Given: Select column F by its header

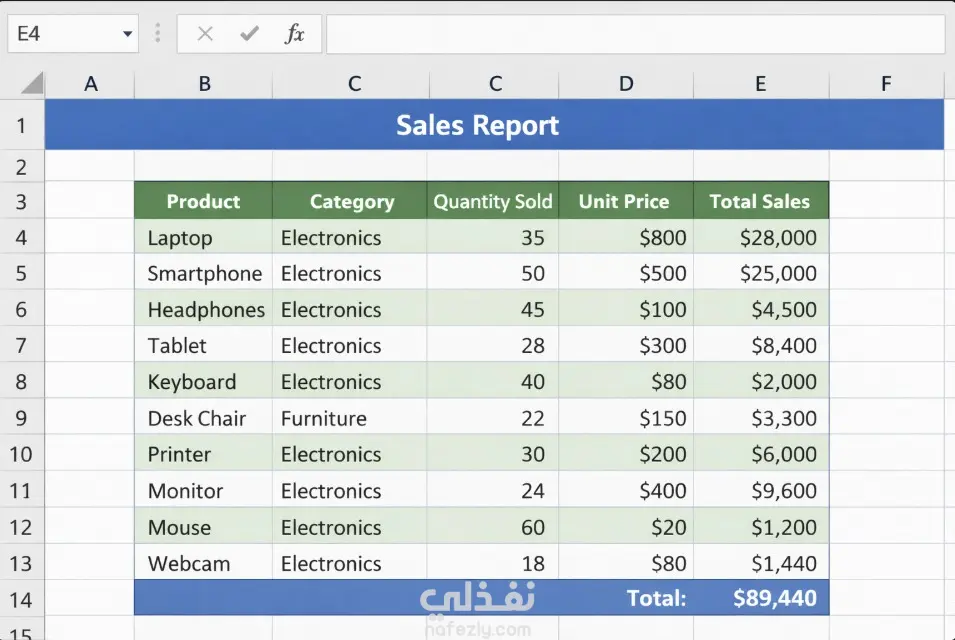Looking at the screenshot, I should [x=885, y=84].
